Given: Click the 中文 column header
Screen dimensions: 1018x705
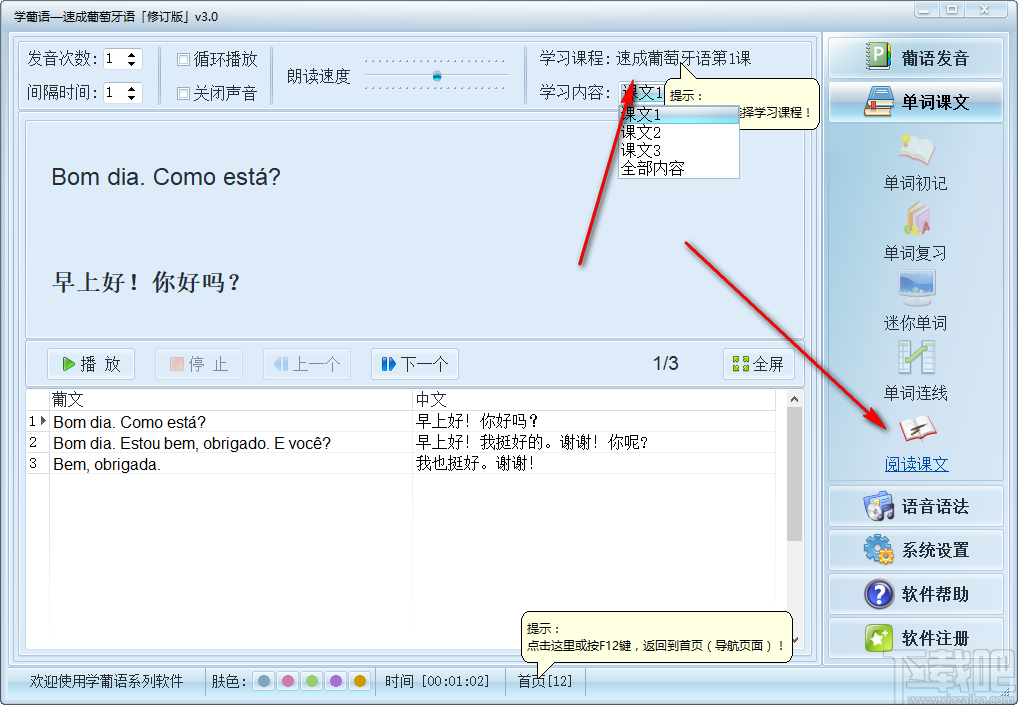Looking at the screenshot, I should click(593, 399).
